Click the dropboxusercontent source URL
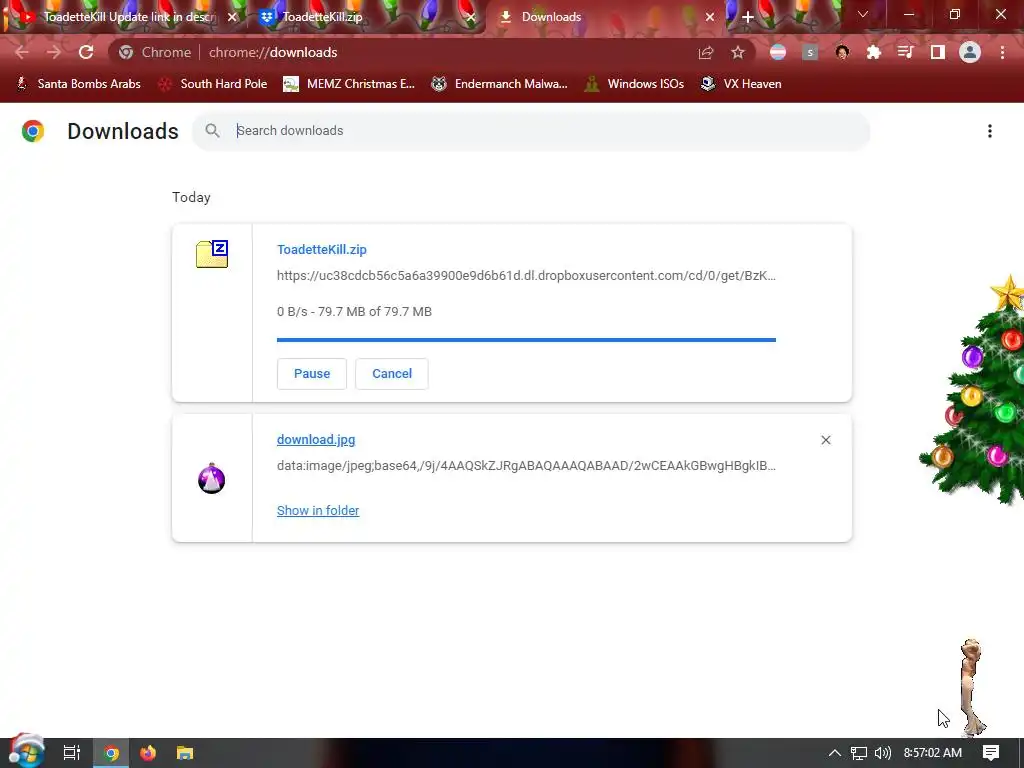The image size is (1024, 768). [526, 276]
